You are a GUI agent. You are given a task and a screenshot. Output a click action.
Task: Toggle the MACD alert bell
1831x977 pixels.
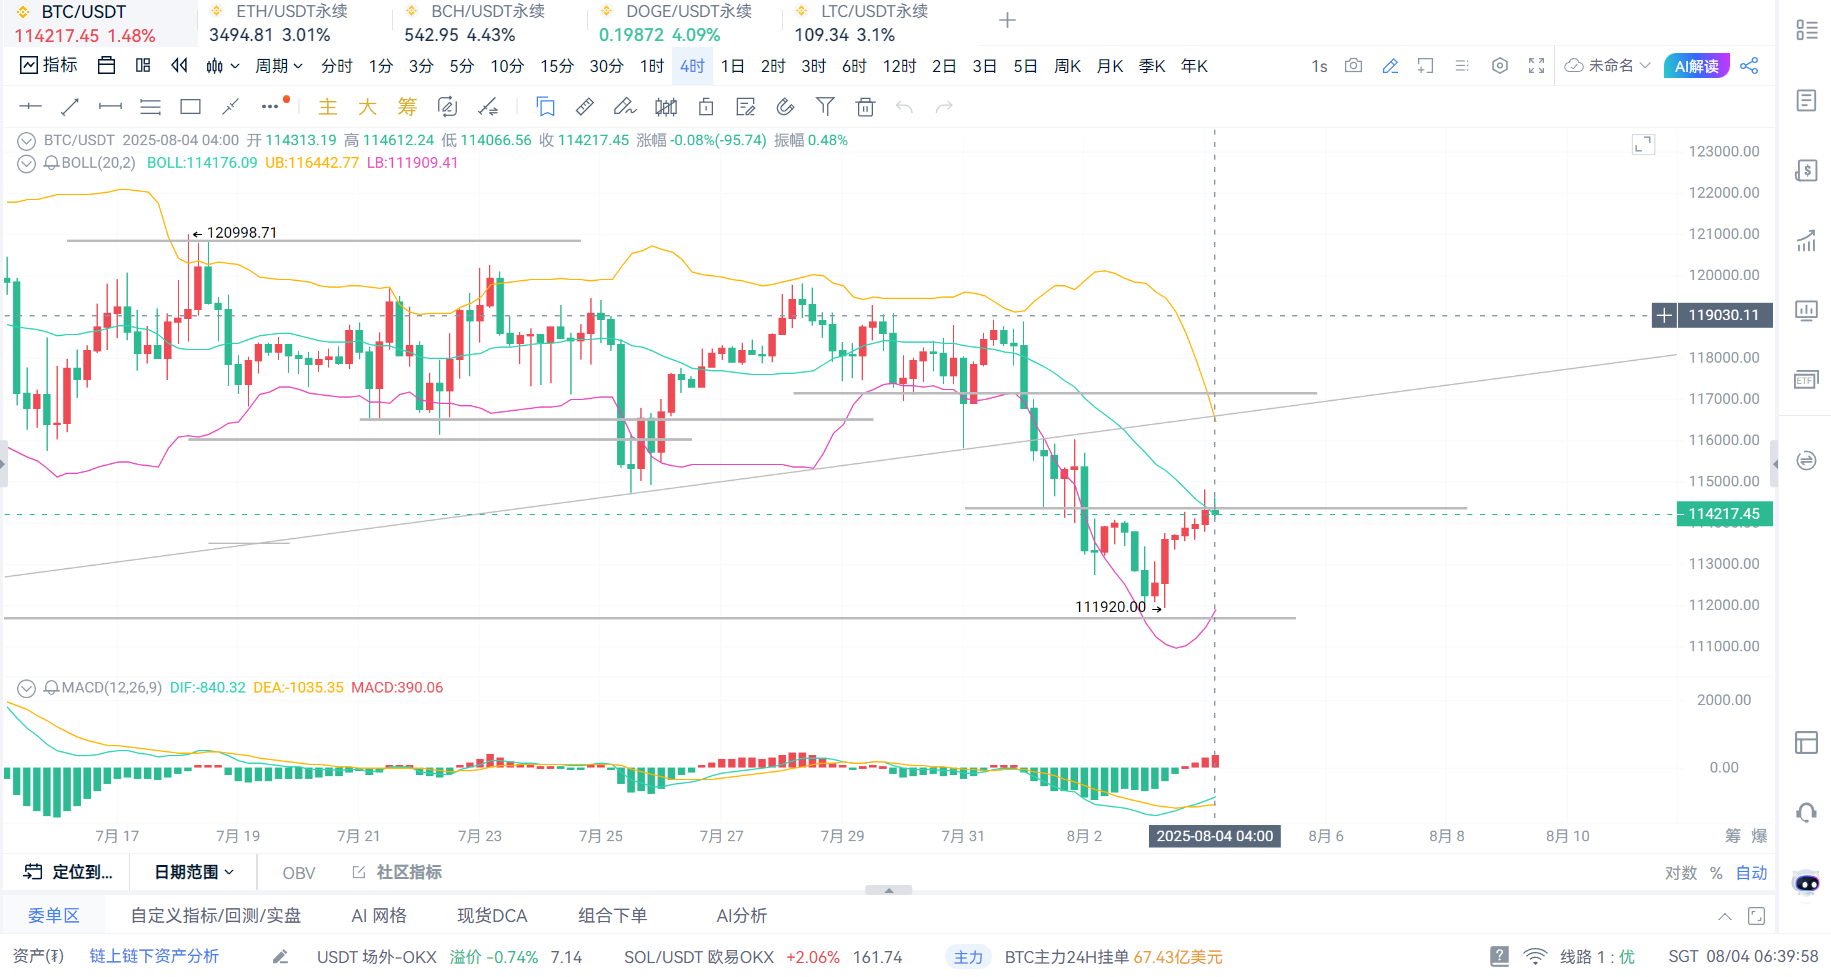[51, 688]
